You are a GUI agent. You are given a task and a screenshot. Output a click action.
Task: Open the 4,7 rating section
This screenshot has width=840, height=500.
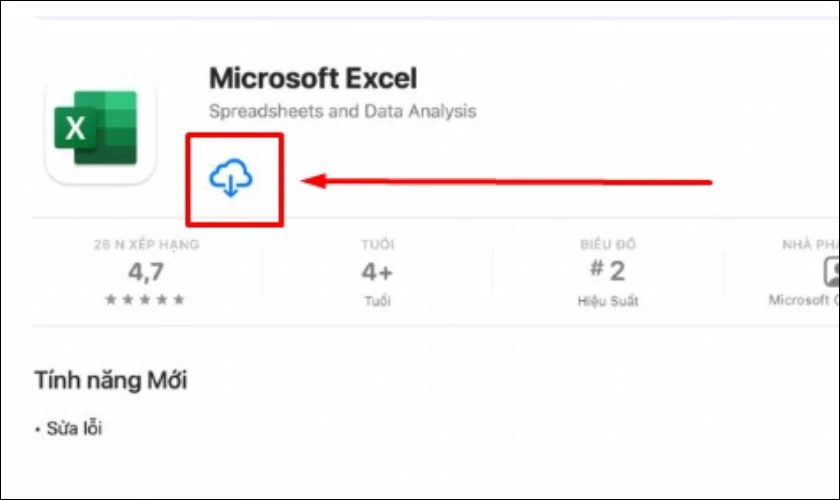[146, 272]
